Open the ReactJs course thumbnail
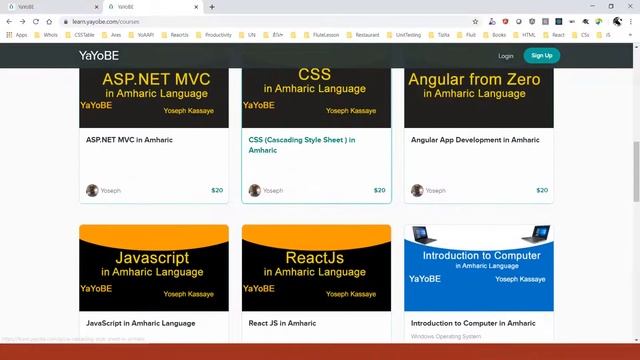The width and height of the screenshot is (640, 360). (316, 268)
